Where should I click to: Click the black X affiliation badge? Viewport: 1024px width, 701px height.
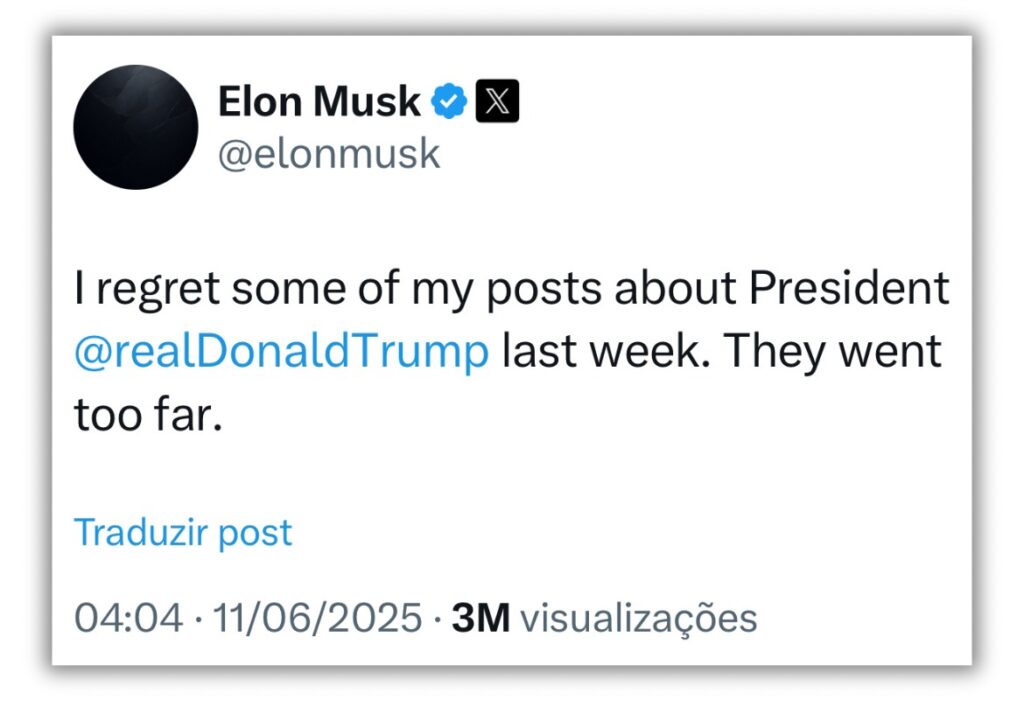[497, 102]
